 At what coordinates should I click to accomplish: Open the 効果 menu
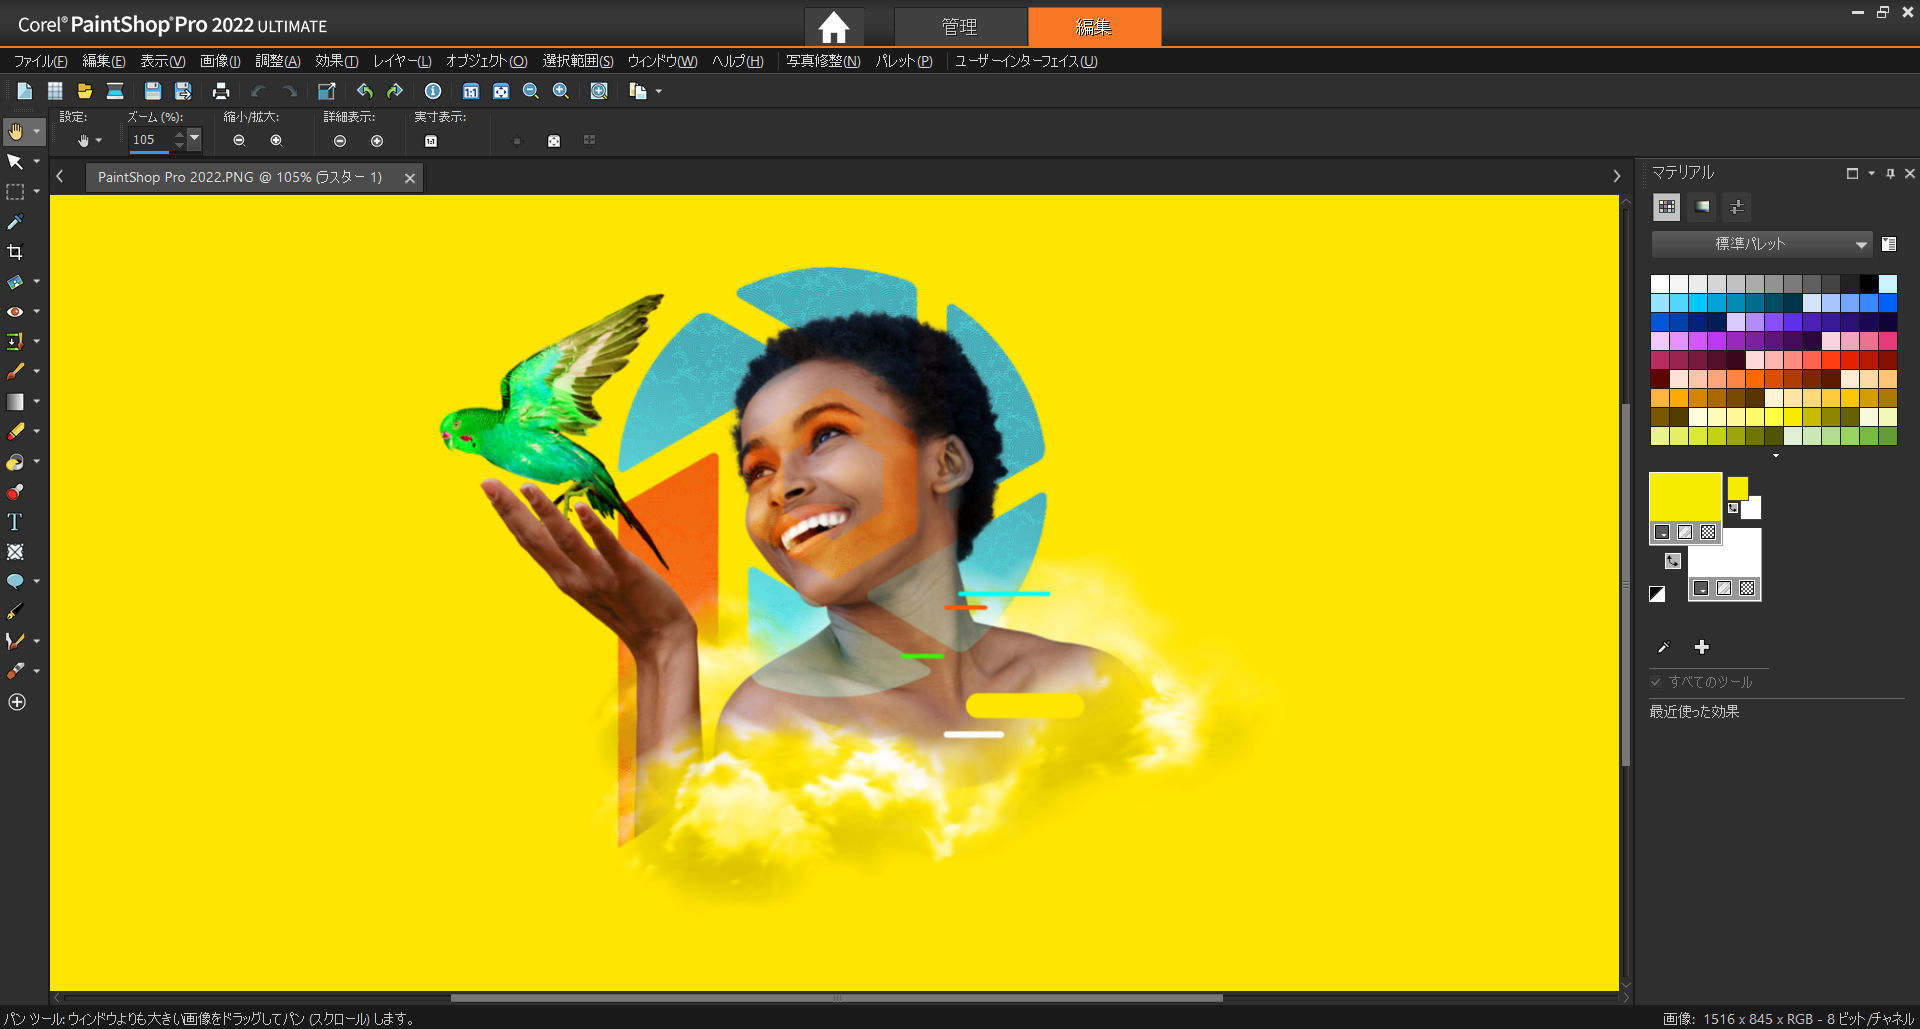[336, 61]
